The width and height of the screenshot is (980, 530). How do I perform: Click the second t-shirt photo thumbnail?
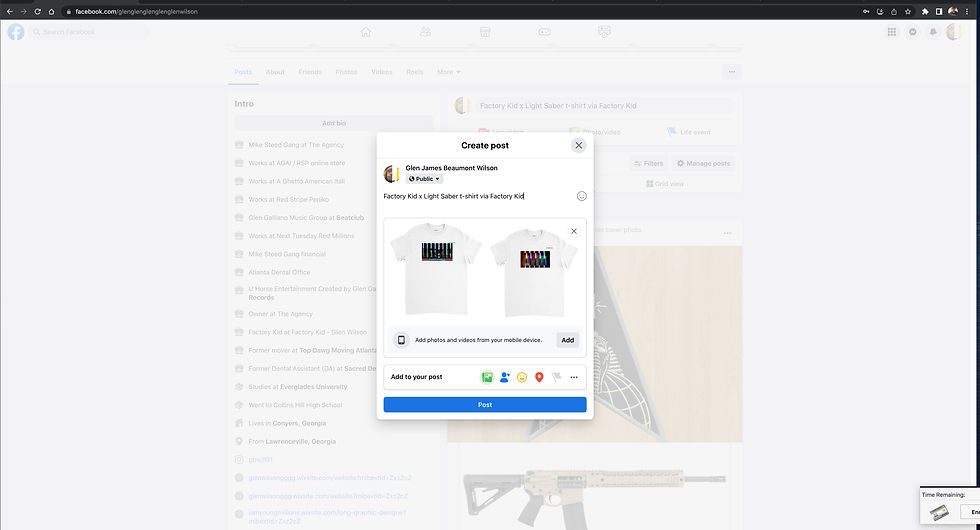coord(534,272)
